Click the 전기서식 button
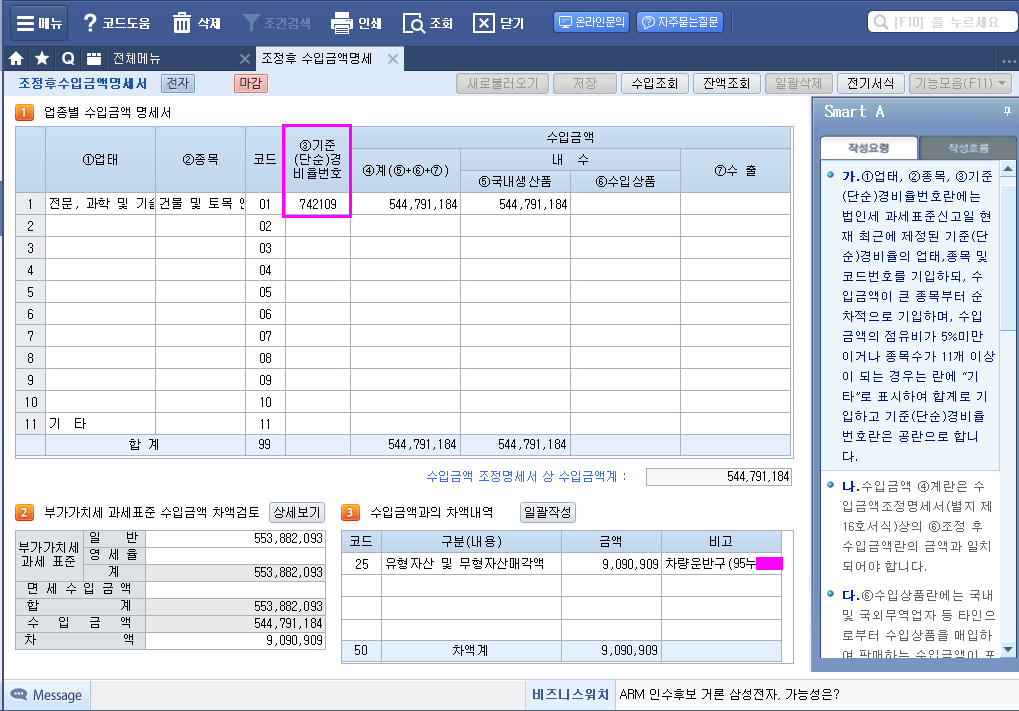Viewport: 1019px width, 711px height. [871, 84]
